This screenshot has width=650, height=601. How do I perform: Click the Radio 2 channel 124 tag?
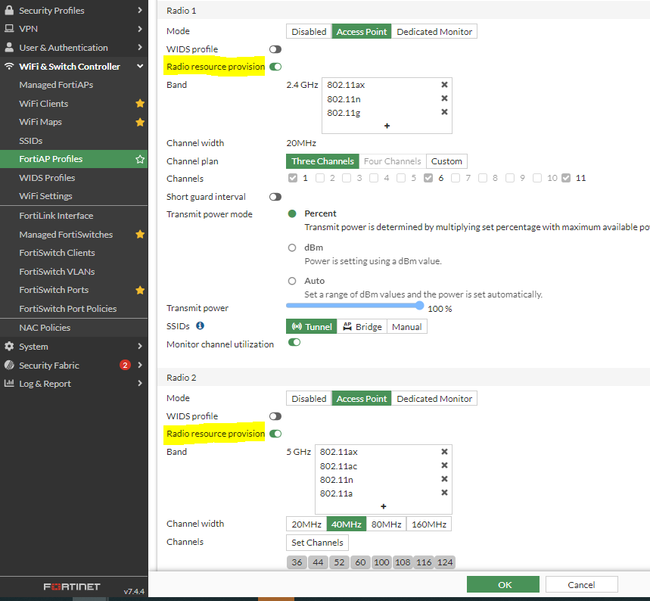tap(445, 562)
